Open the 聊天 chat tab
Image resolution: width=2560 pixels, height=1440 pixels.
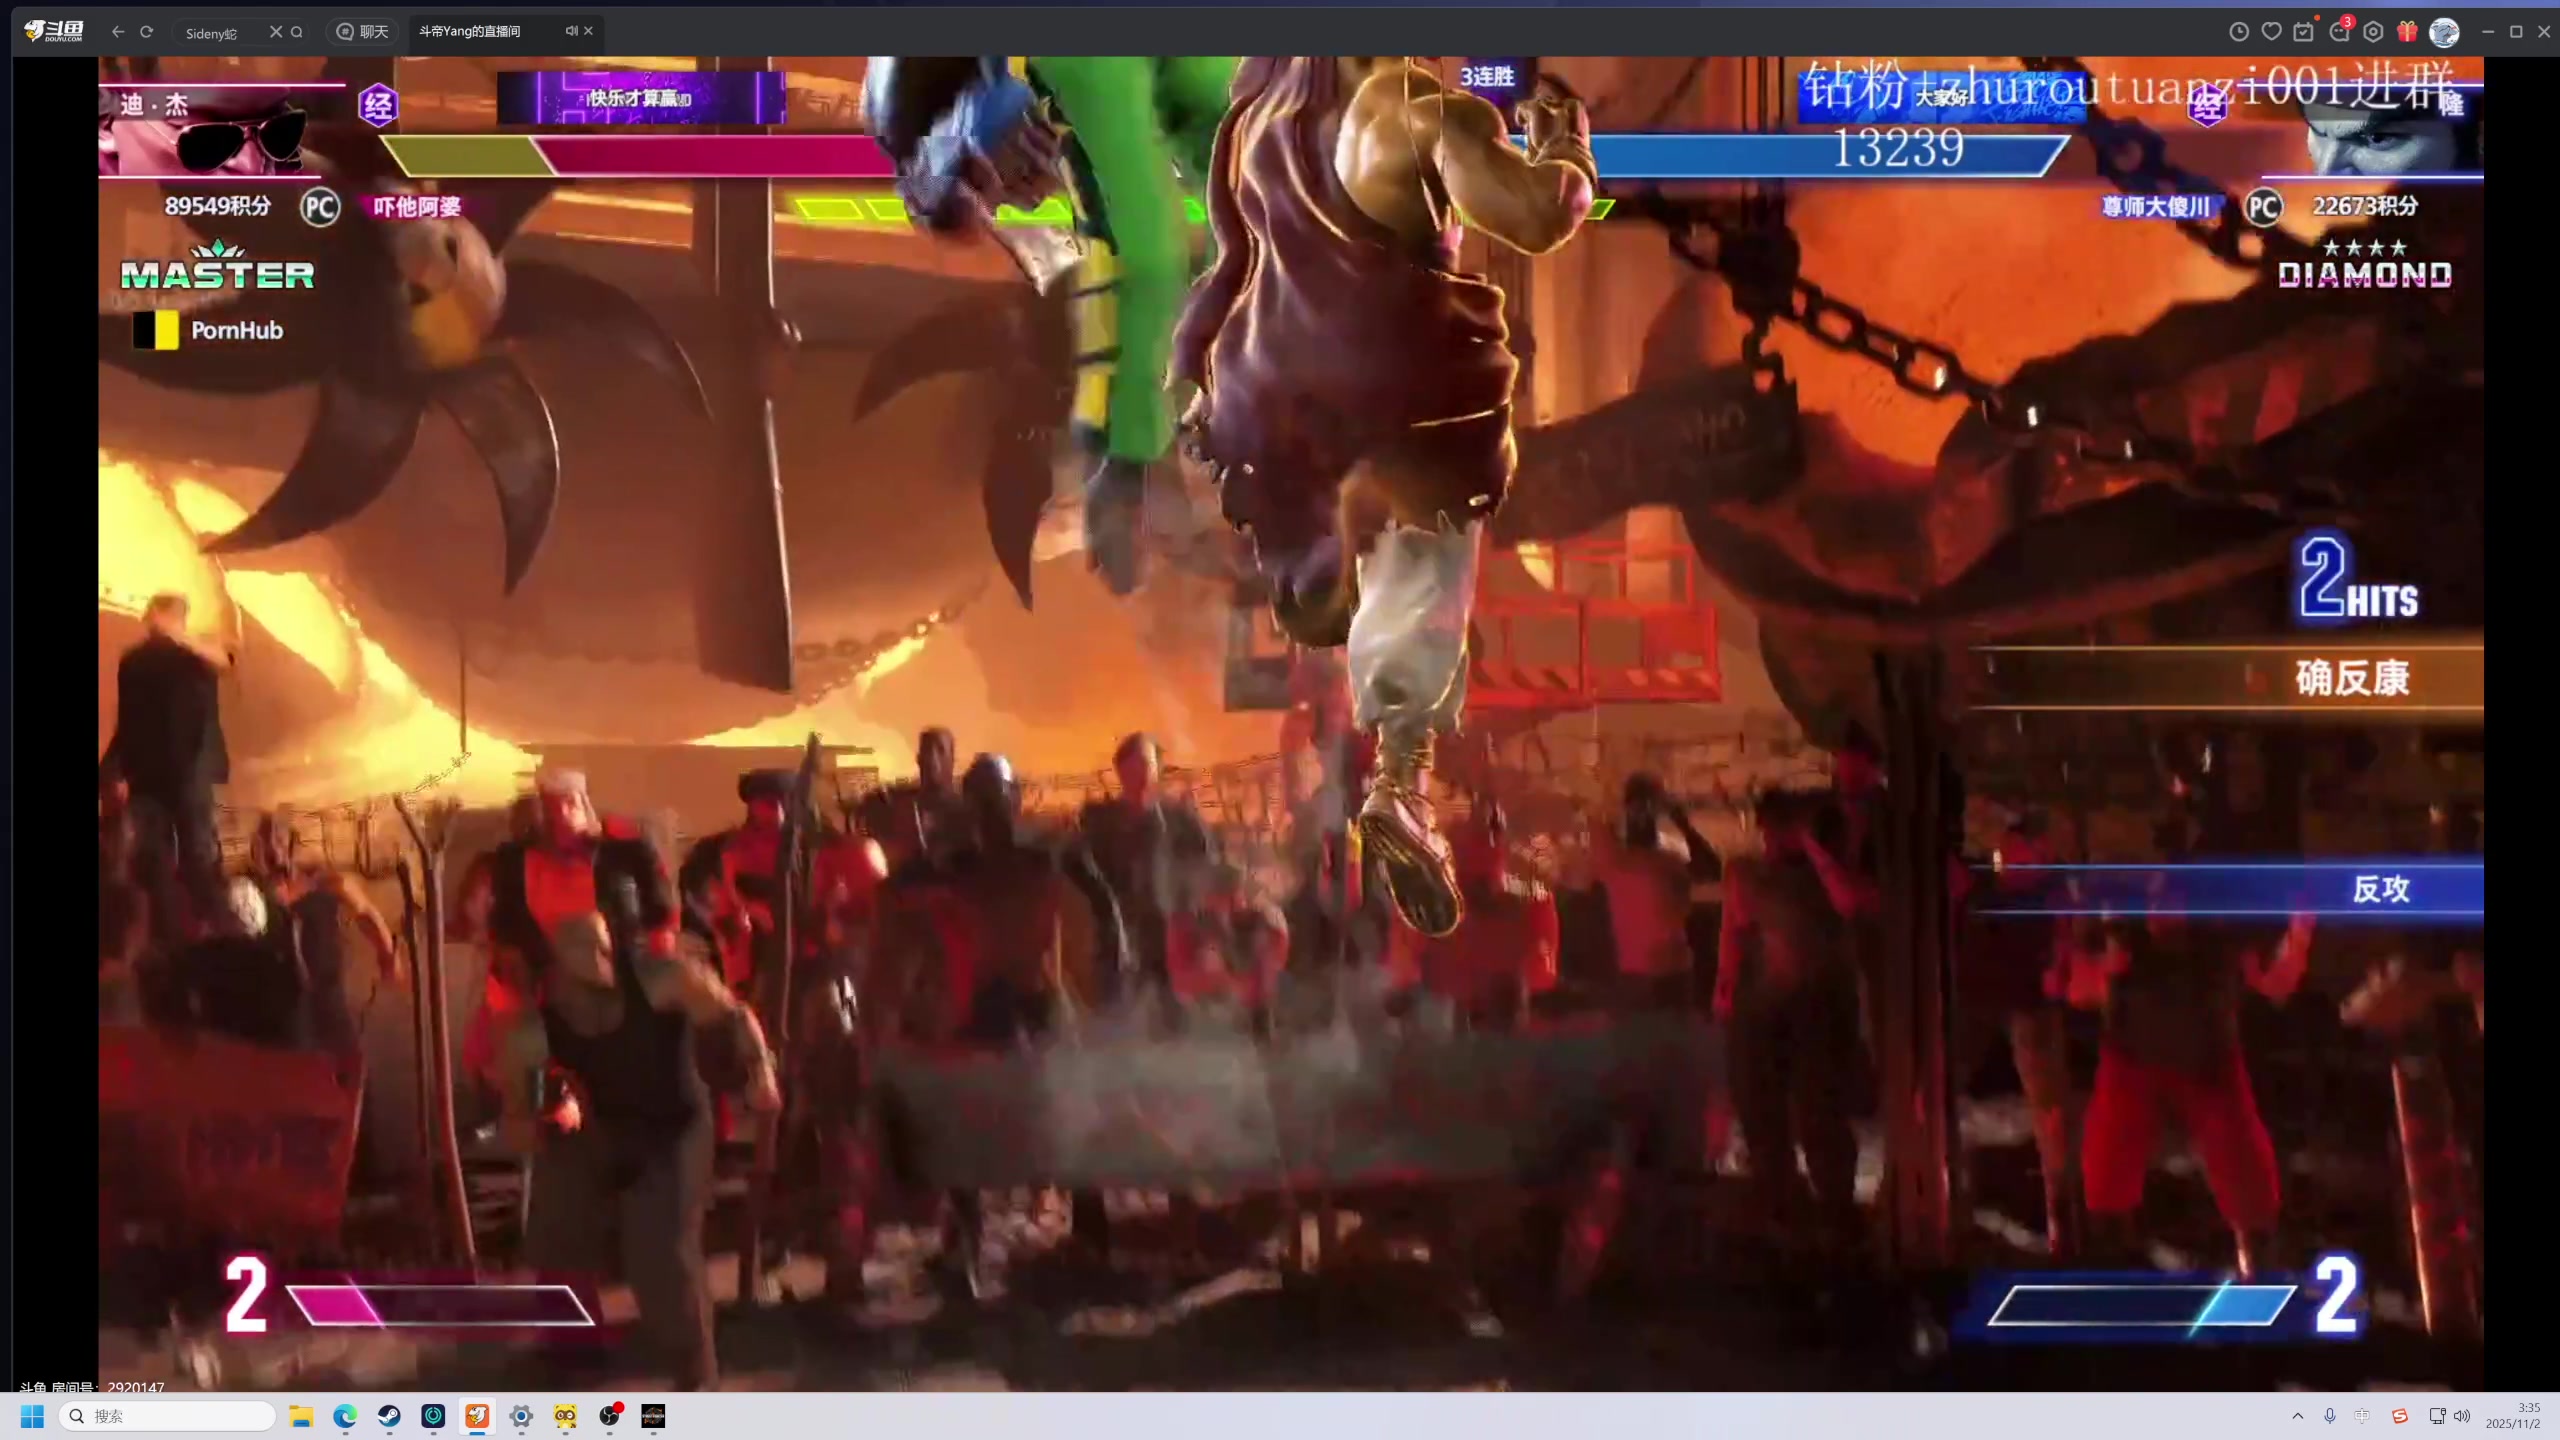(362, 32)
